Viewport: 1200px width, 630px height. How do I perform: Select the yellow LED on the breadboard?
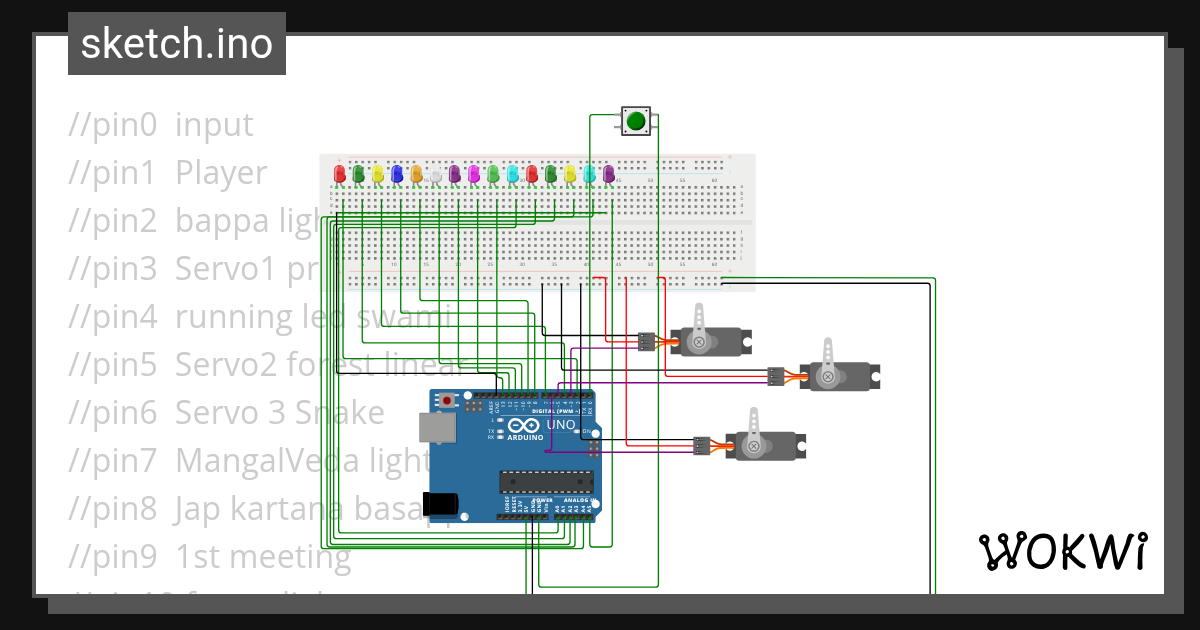(x=377, y=175)
